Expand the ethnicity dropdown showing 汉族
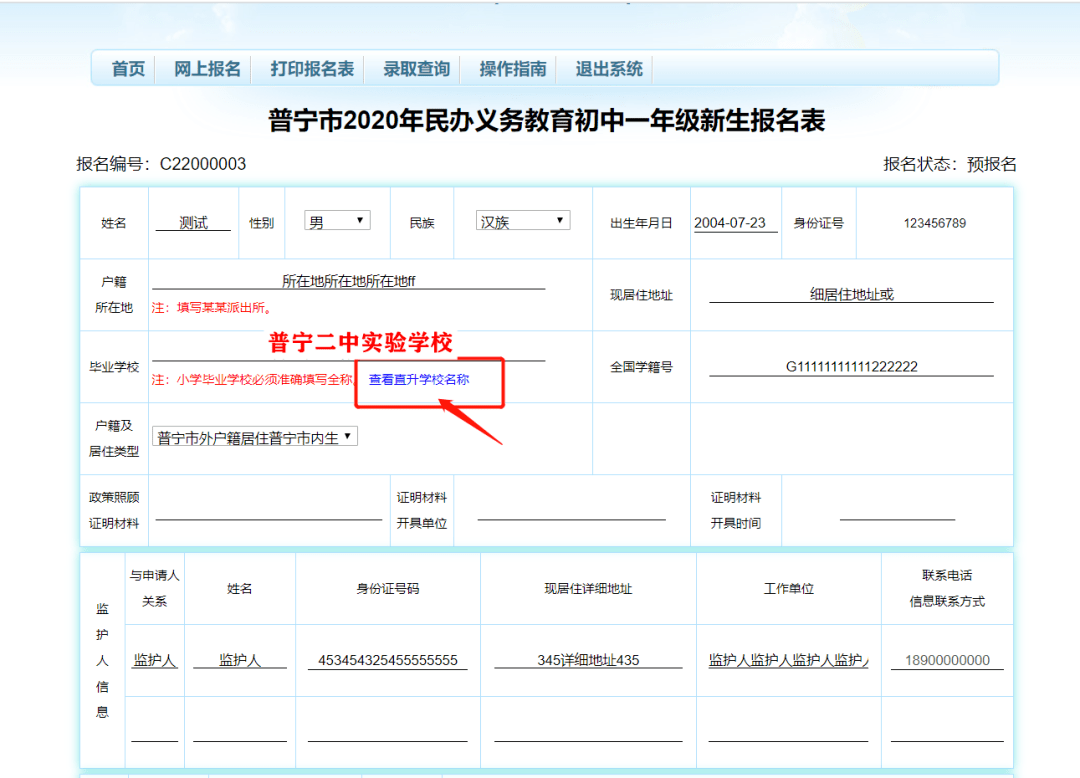 pos(522,220)
